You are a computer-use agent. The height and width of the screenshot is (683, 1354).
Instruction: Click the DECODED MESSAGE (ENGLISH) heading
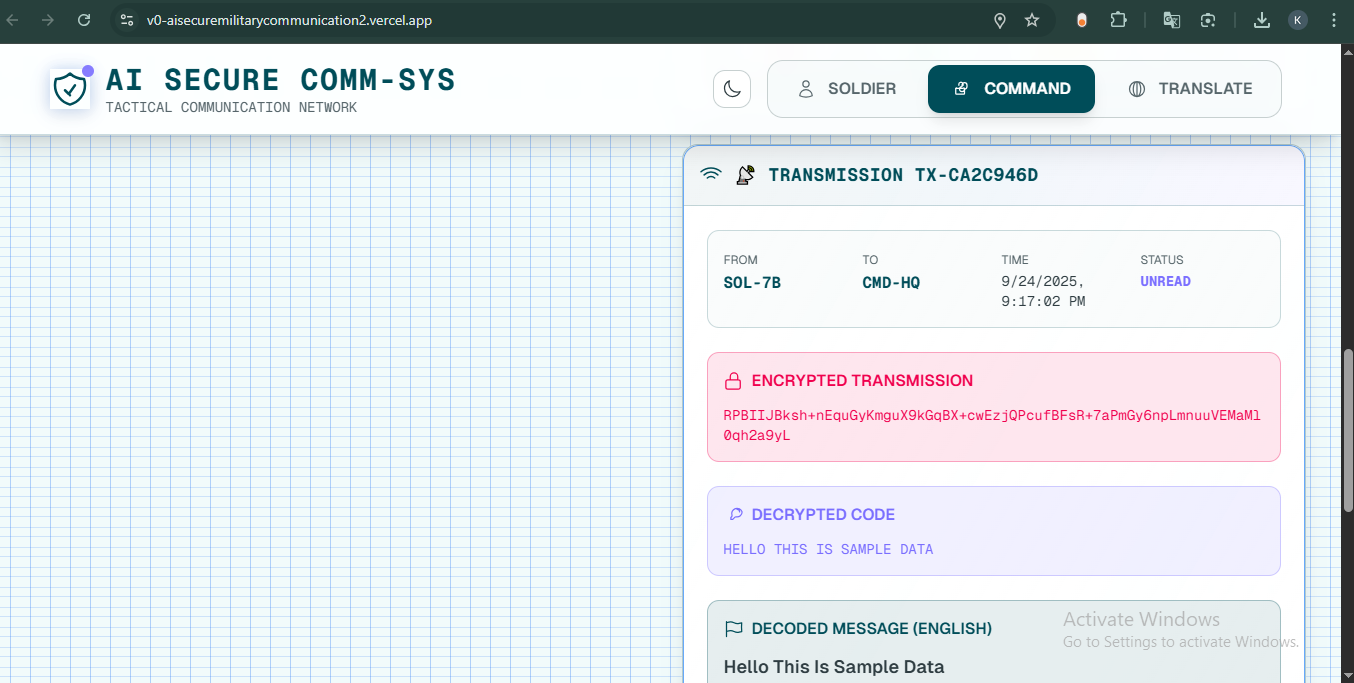(872, 629)
